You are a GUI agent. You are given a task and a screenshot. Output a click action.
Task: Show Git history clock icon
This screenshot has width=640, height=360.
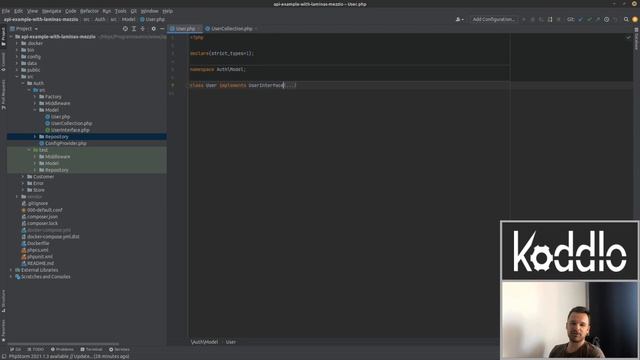607,19
